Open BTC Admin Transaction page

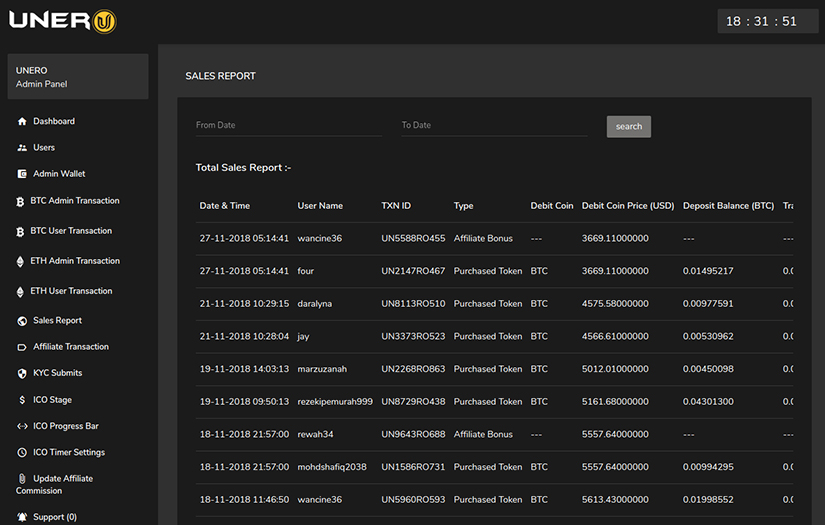point(75,200)
